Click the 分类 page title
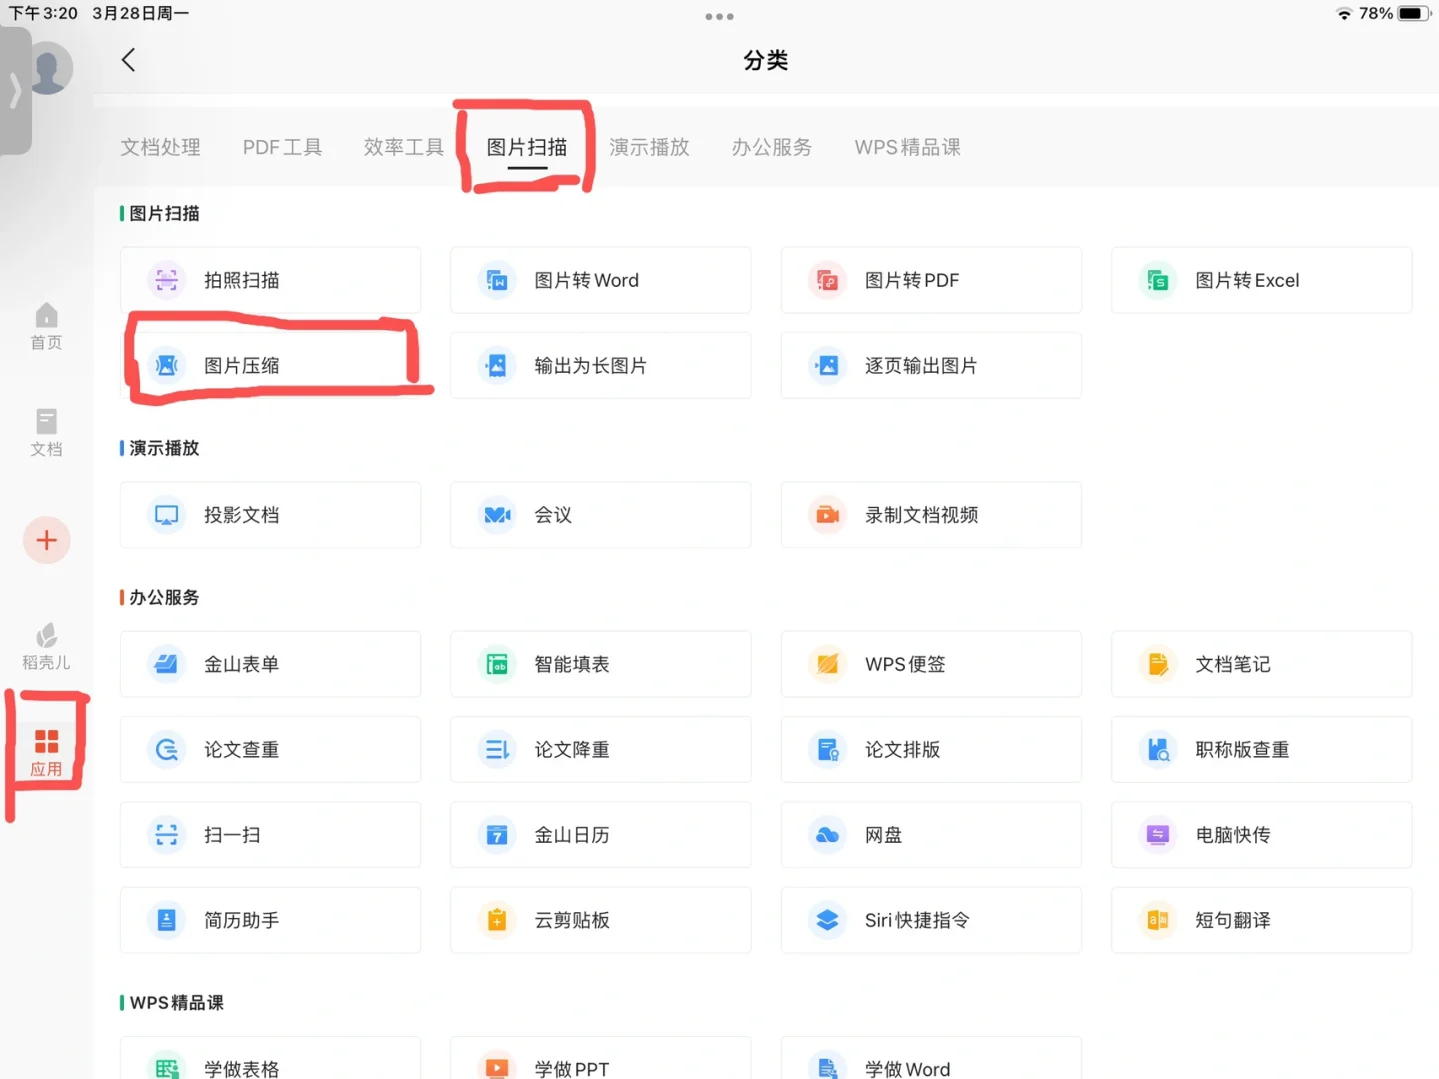Image resolution: width=1439 pixels, height=1079 pixels. coord(766,60)
